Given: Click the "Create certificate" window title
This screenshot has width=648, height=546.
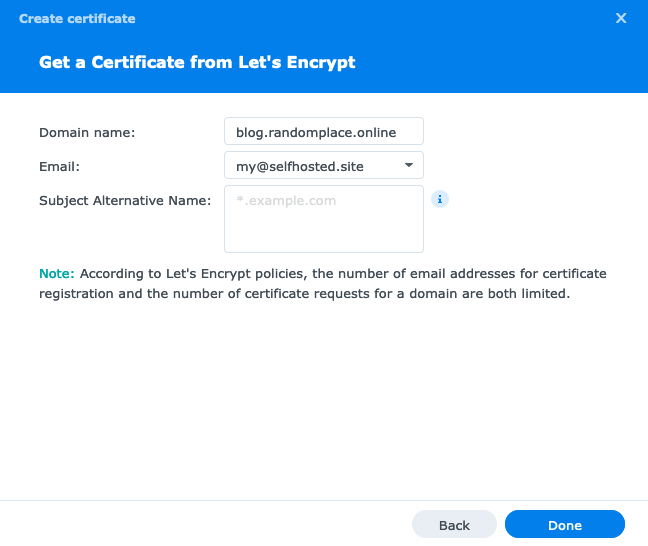Looking at the screenshot, I should pyautogui.click(x=77, y=18).
